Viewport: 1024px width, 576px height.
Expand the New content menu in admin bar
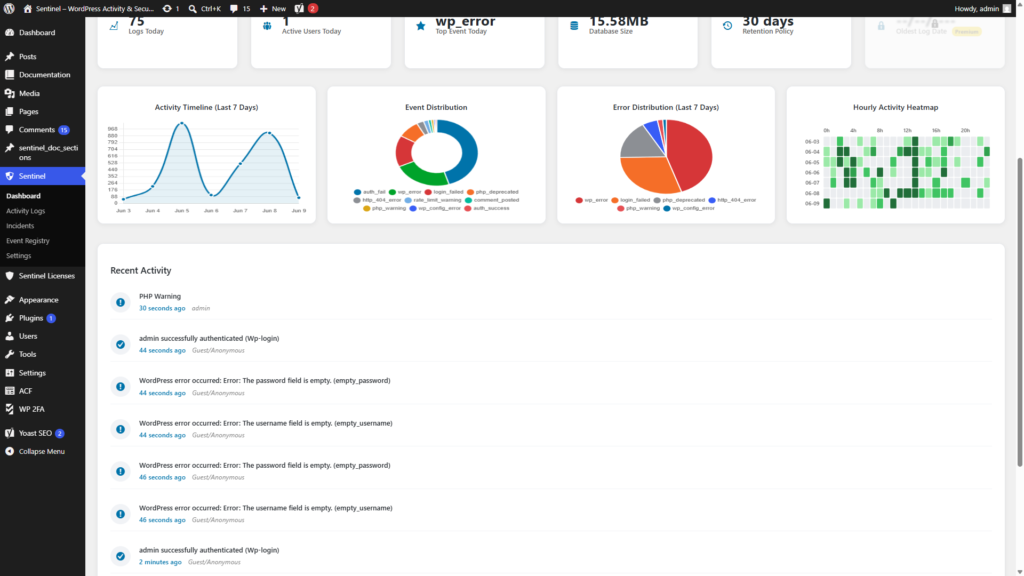(273, 8)
